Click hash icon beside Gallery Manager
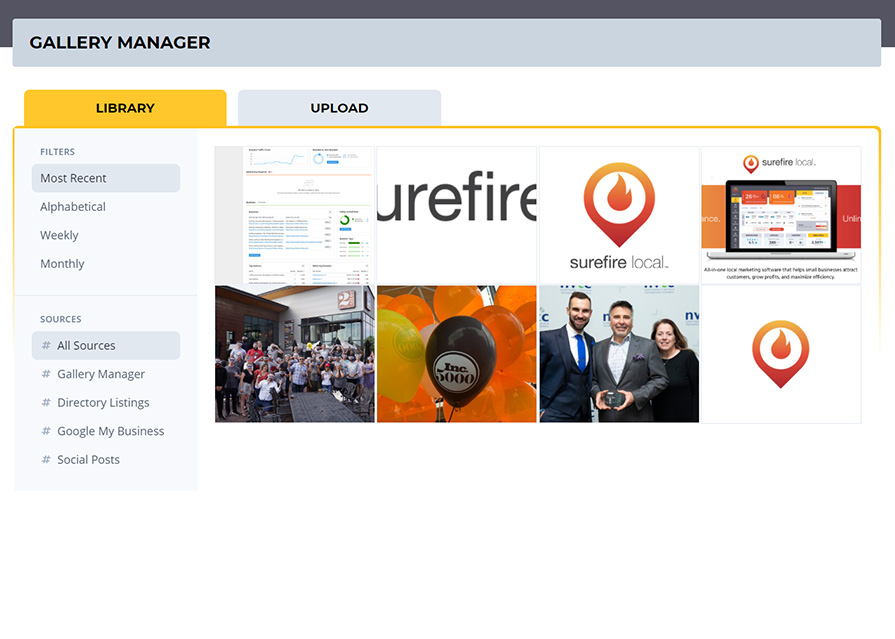Screen dimensions: 895x639 46,373
